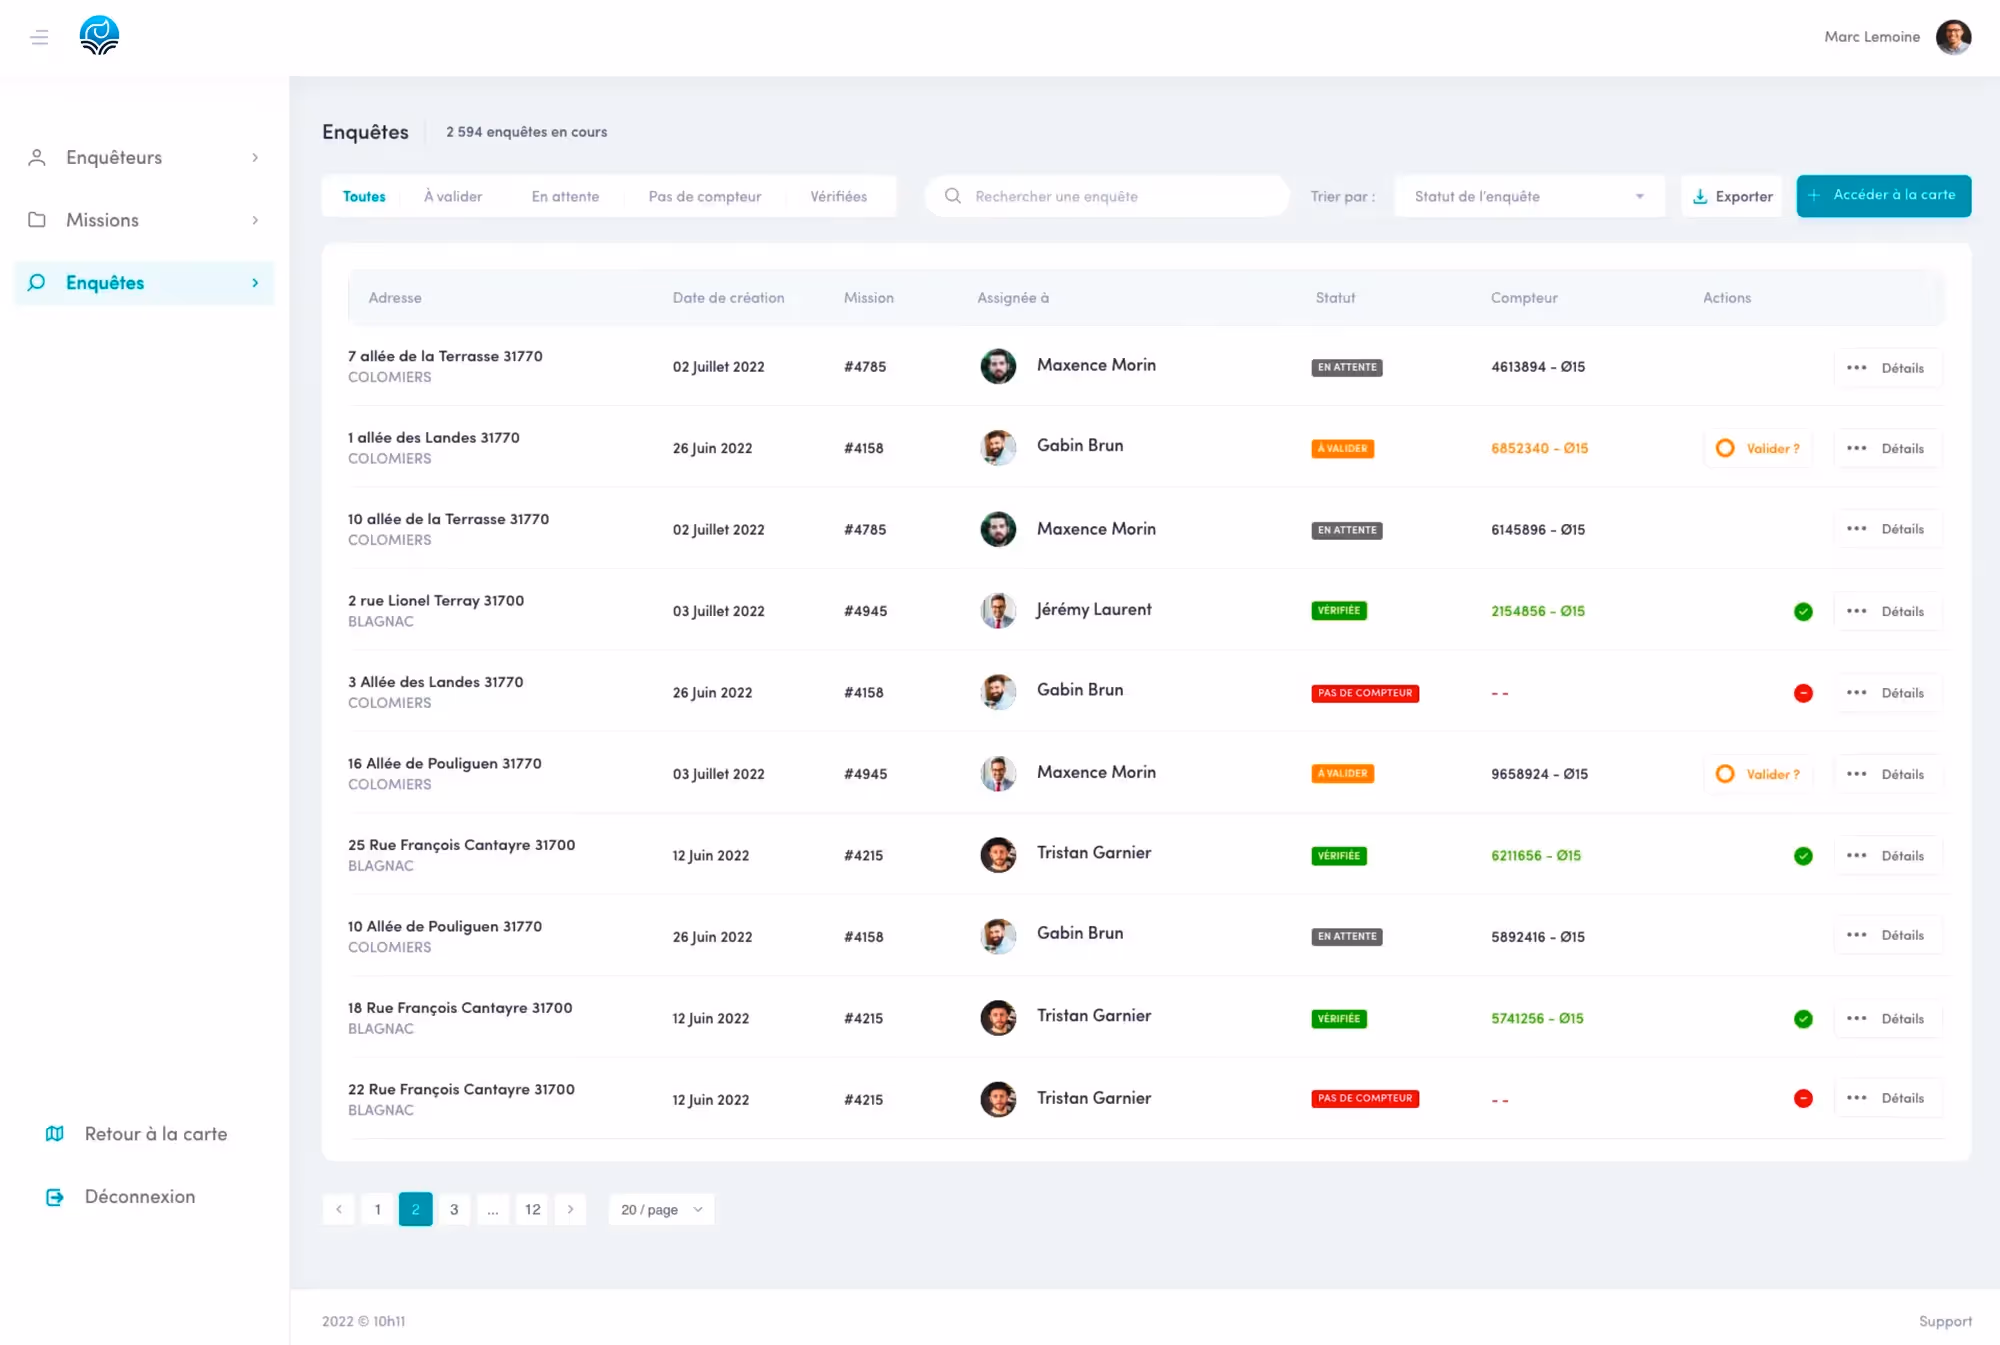Open Détails for 22 Rue François Cantayre
Image resolution: width=2000 pixels, height=1345 pixels.
click(x=1902, y=1098)
